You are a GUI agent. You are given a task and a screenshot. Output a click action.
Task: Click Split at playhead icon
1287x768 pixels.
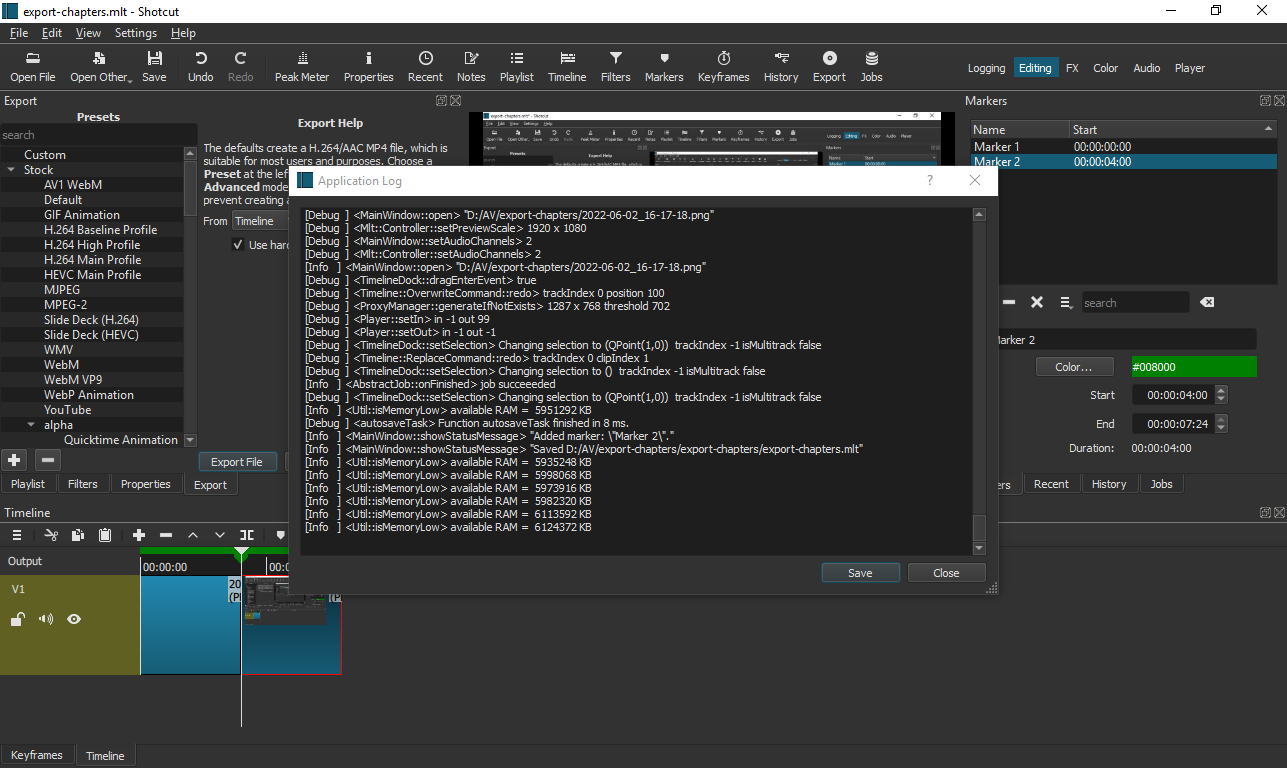point(247,536)
